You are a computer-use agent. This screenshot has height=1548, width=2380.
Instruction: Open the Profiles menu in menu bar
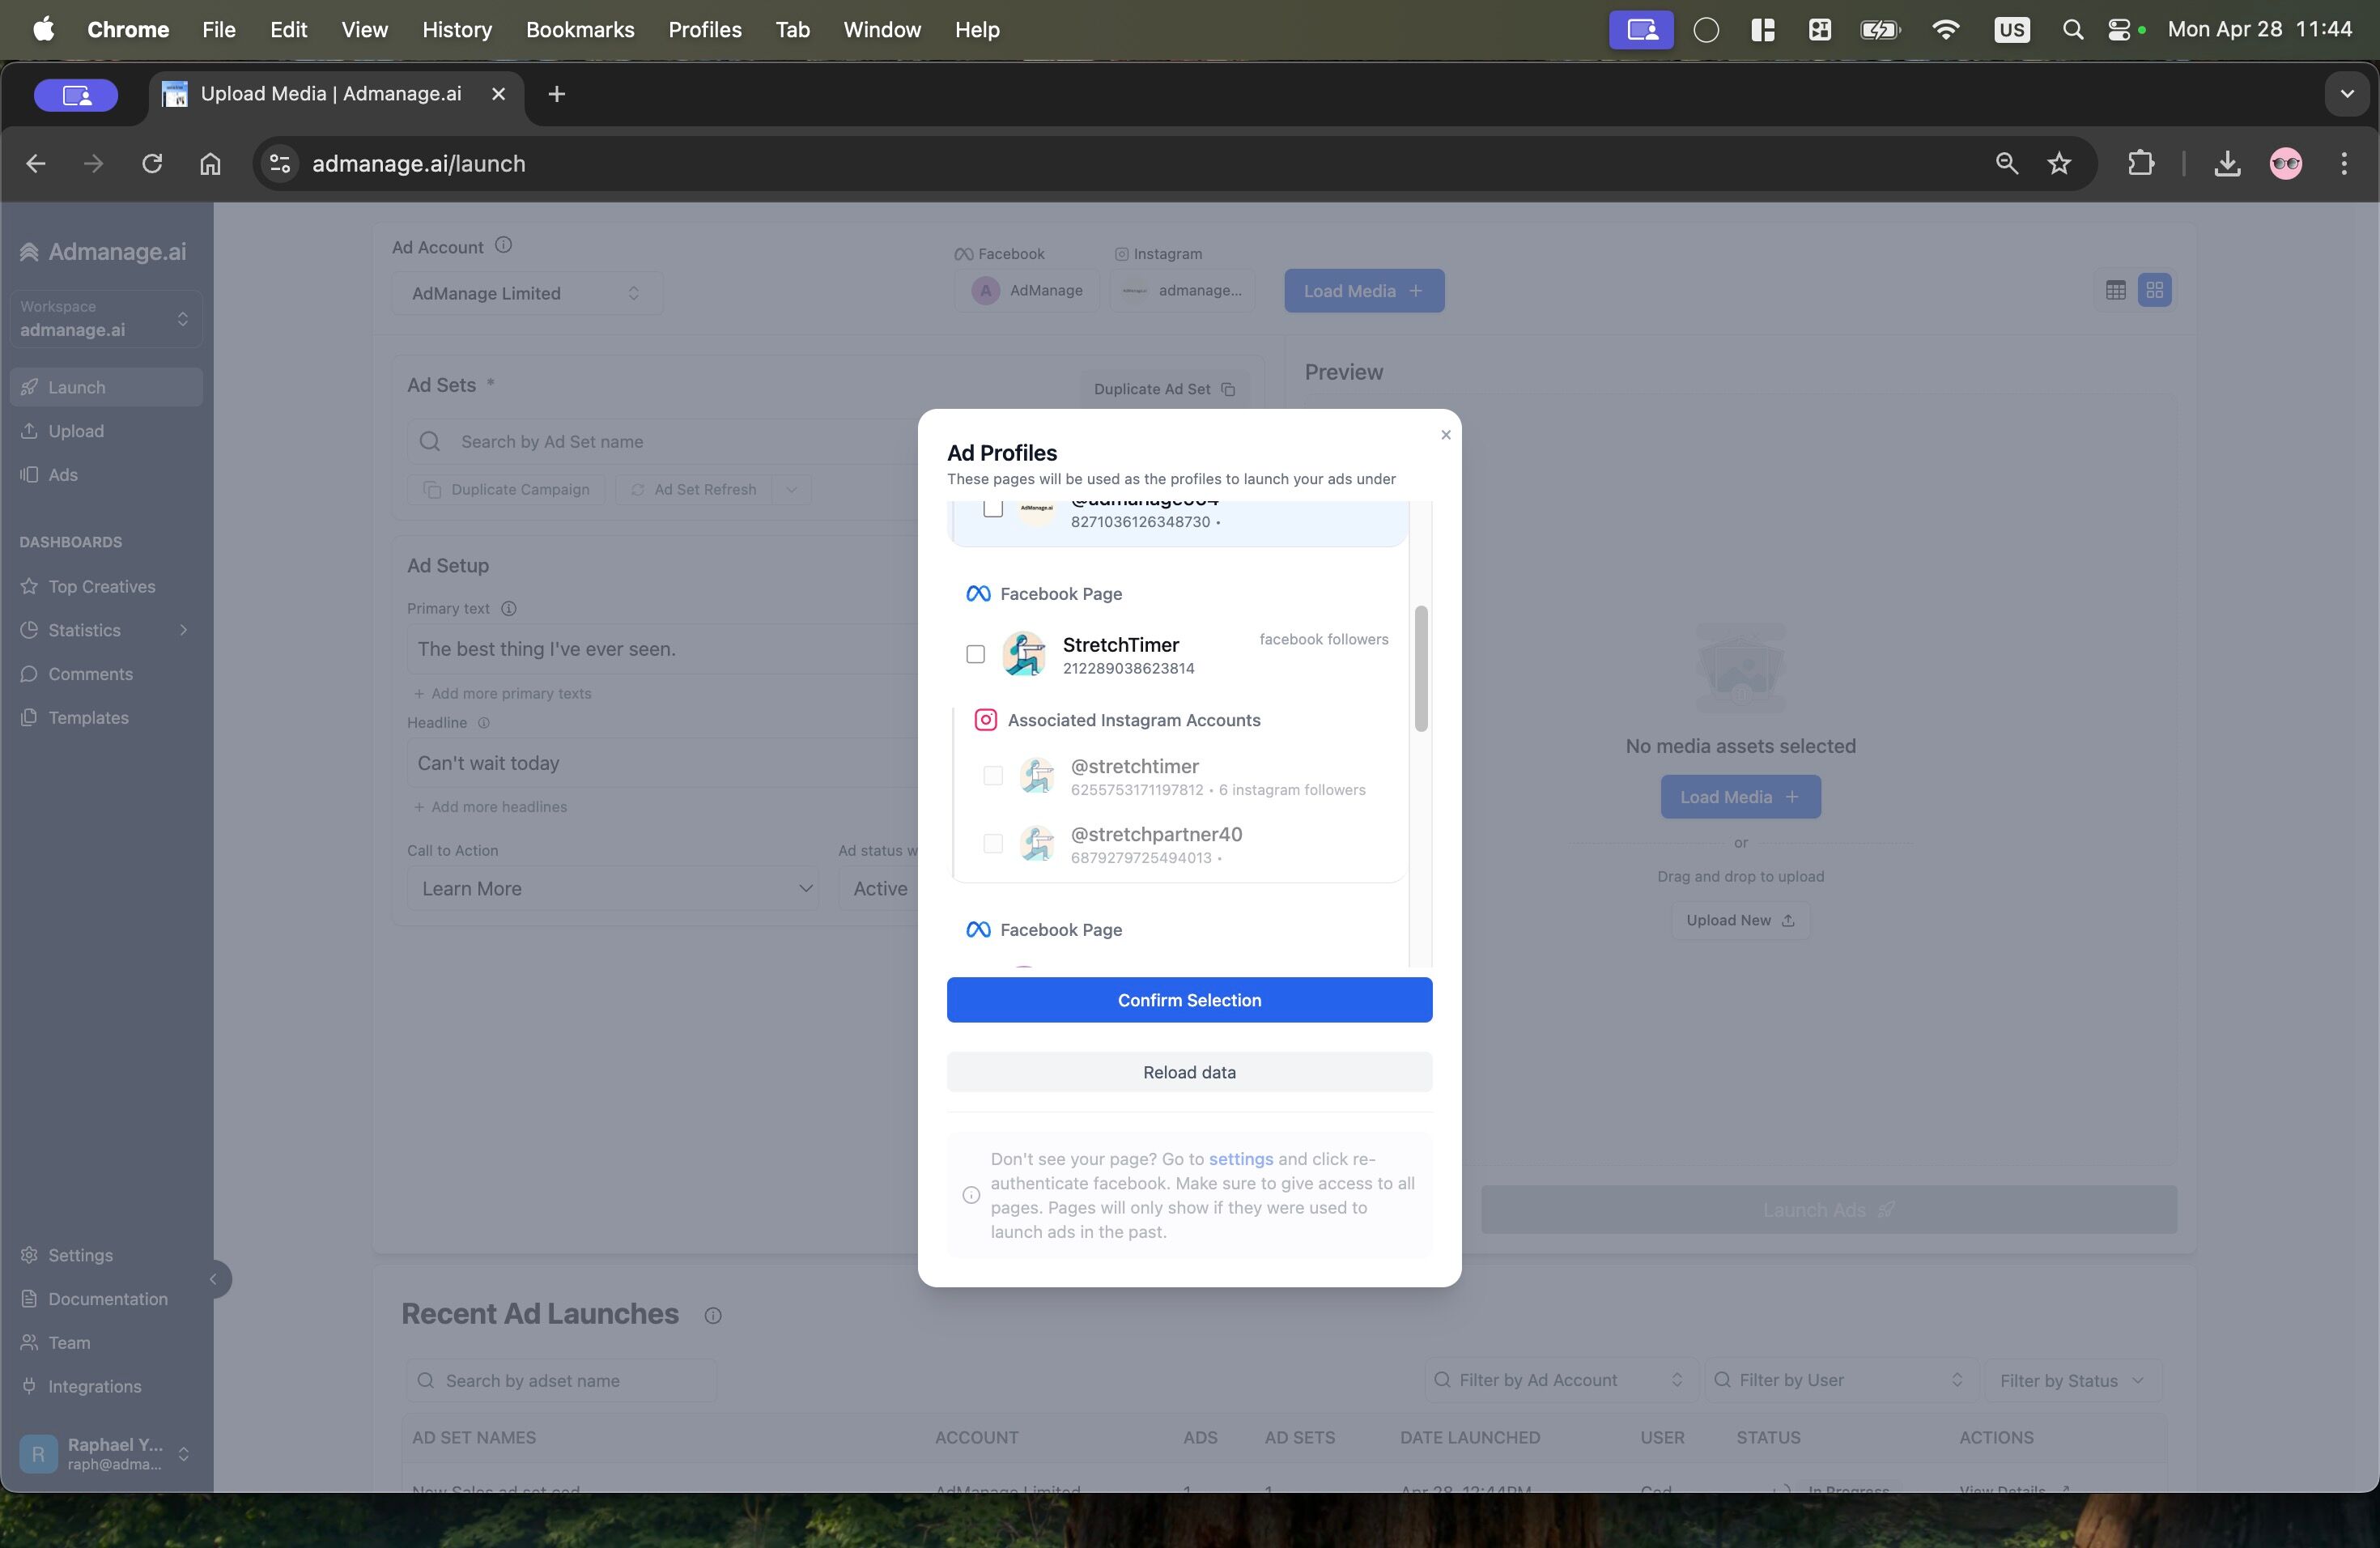704,30
